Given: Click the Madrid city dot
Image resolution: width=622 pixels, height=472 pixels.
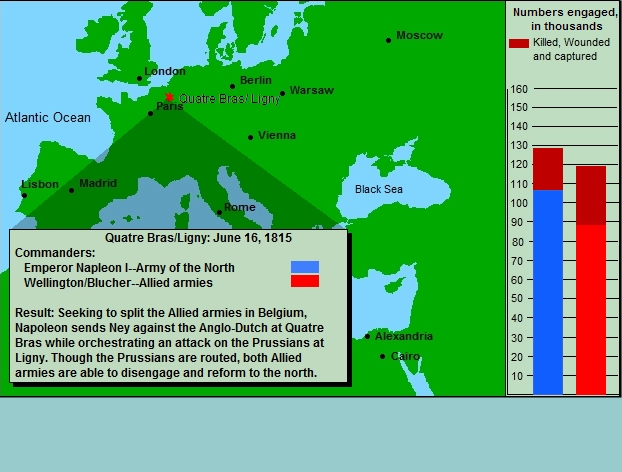Looking at the screenshot, I should [71, 190].
